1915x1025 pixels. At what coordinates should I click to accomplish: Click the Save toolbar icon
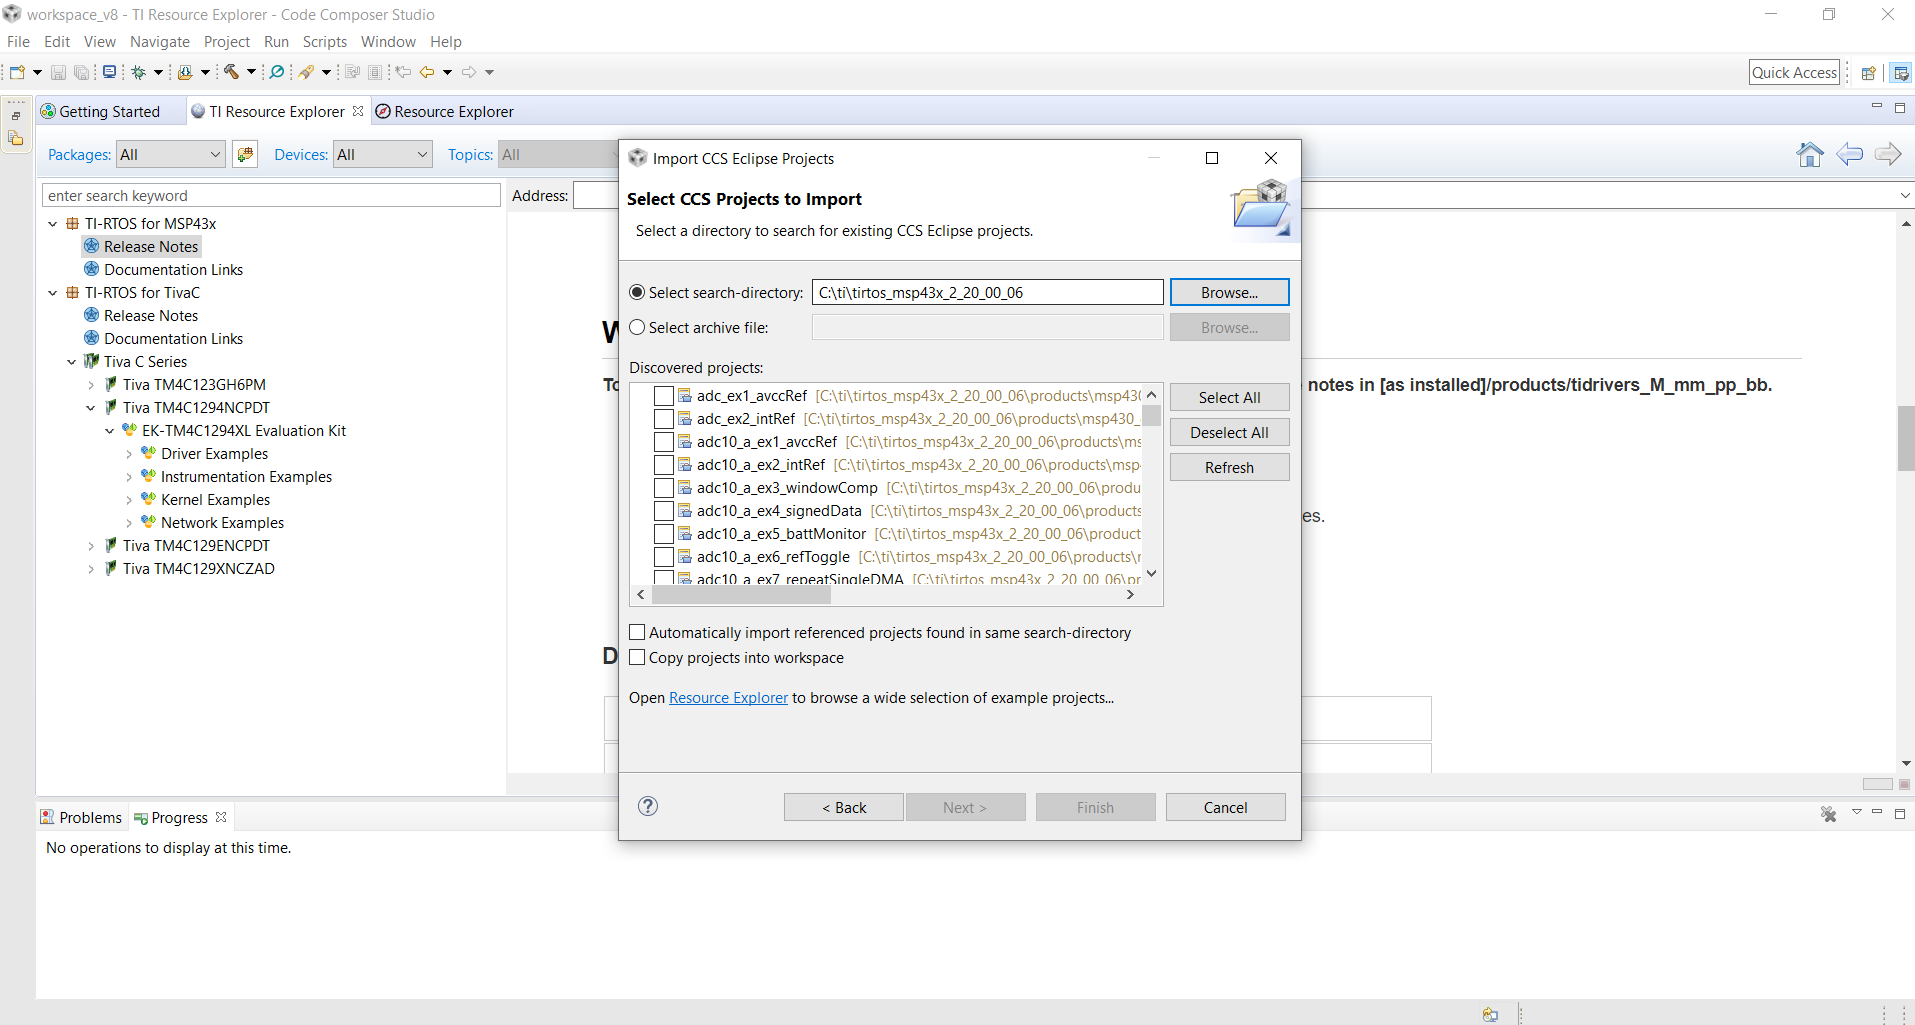coord(58,72)
